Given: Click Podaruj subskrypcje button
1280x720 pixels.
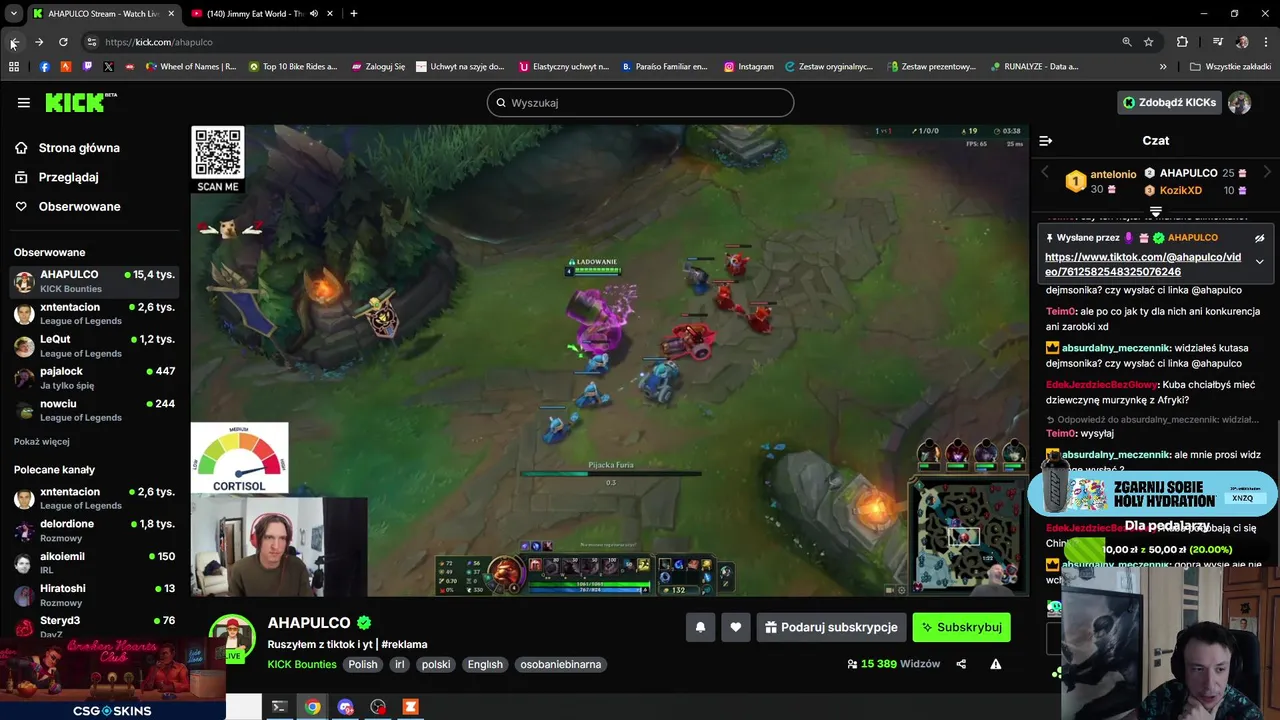Looking at the screenshot, I should click(x=831, y=627).
